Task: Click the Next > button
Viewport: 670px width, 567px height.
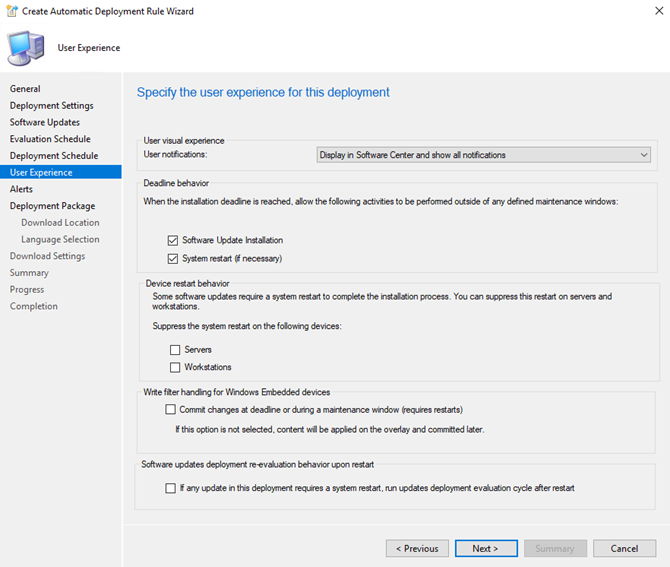Action: (486, 548)
